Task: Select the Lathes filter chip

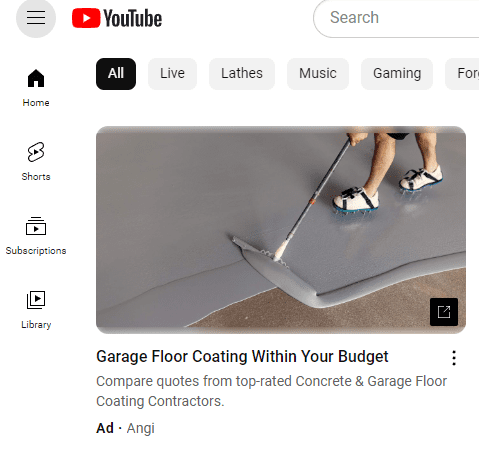Action: [x=242, y=74]
